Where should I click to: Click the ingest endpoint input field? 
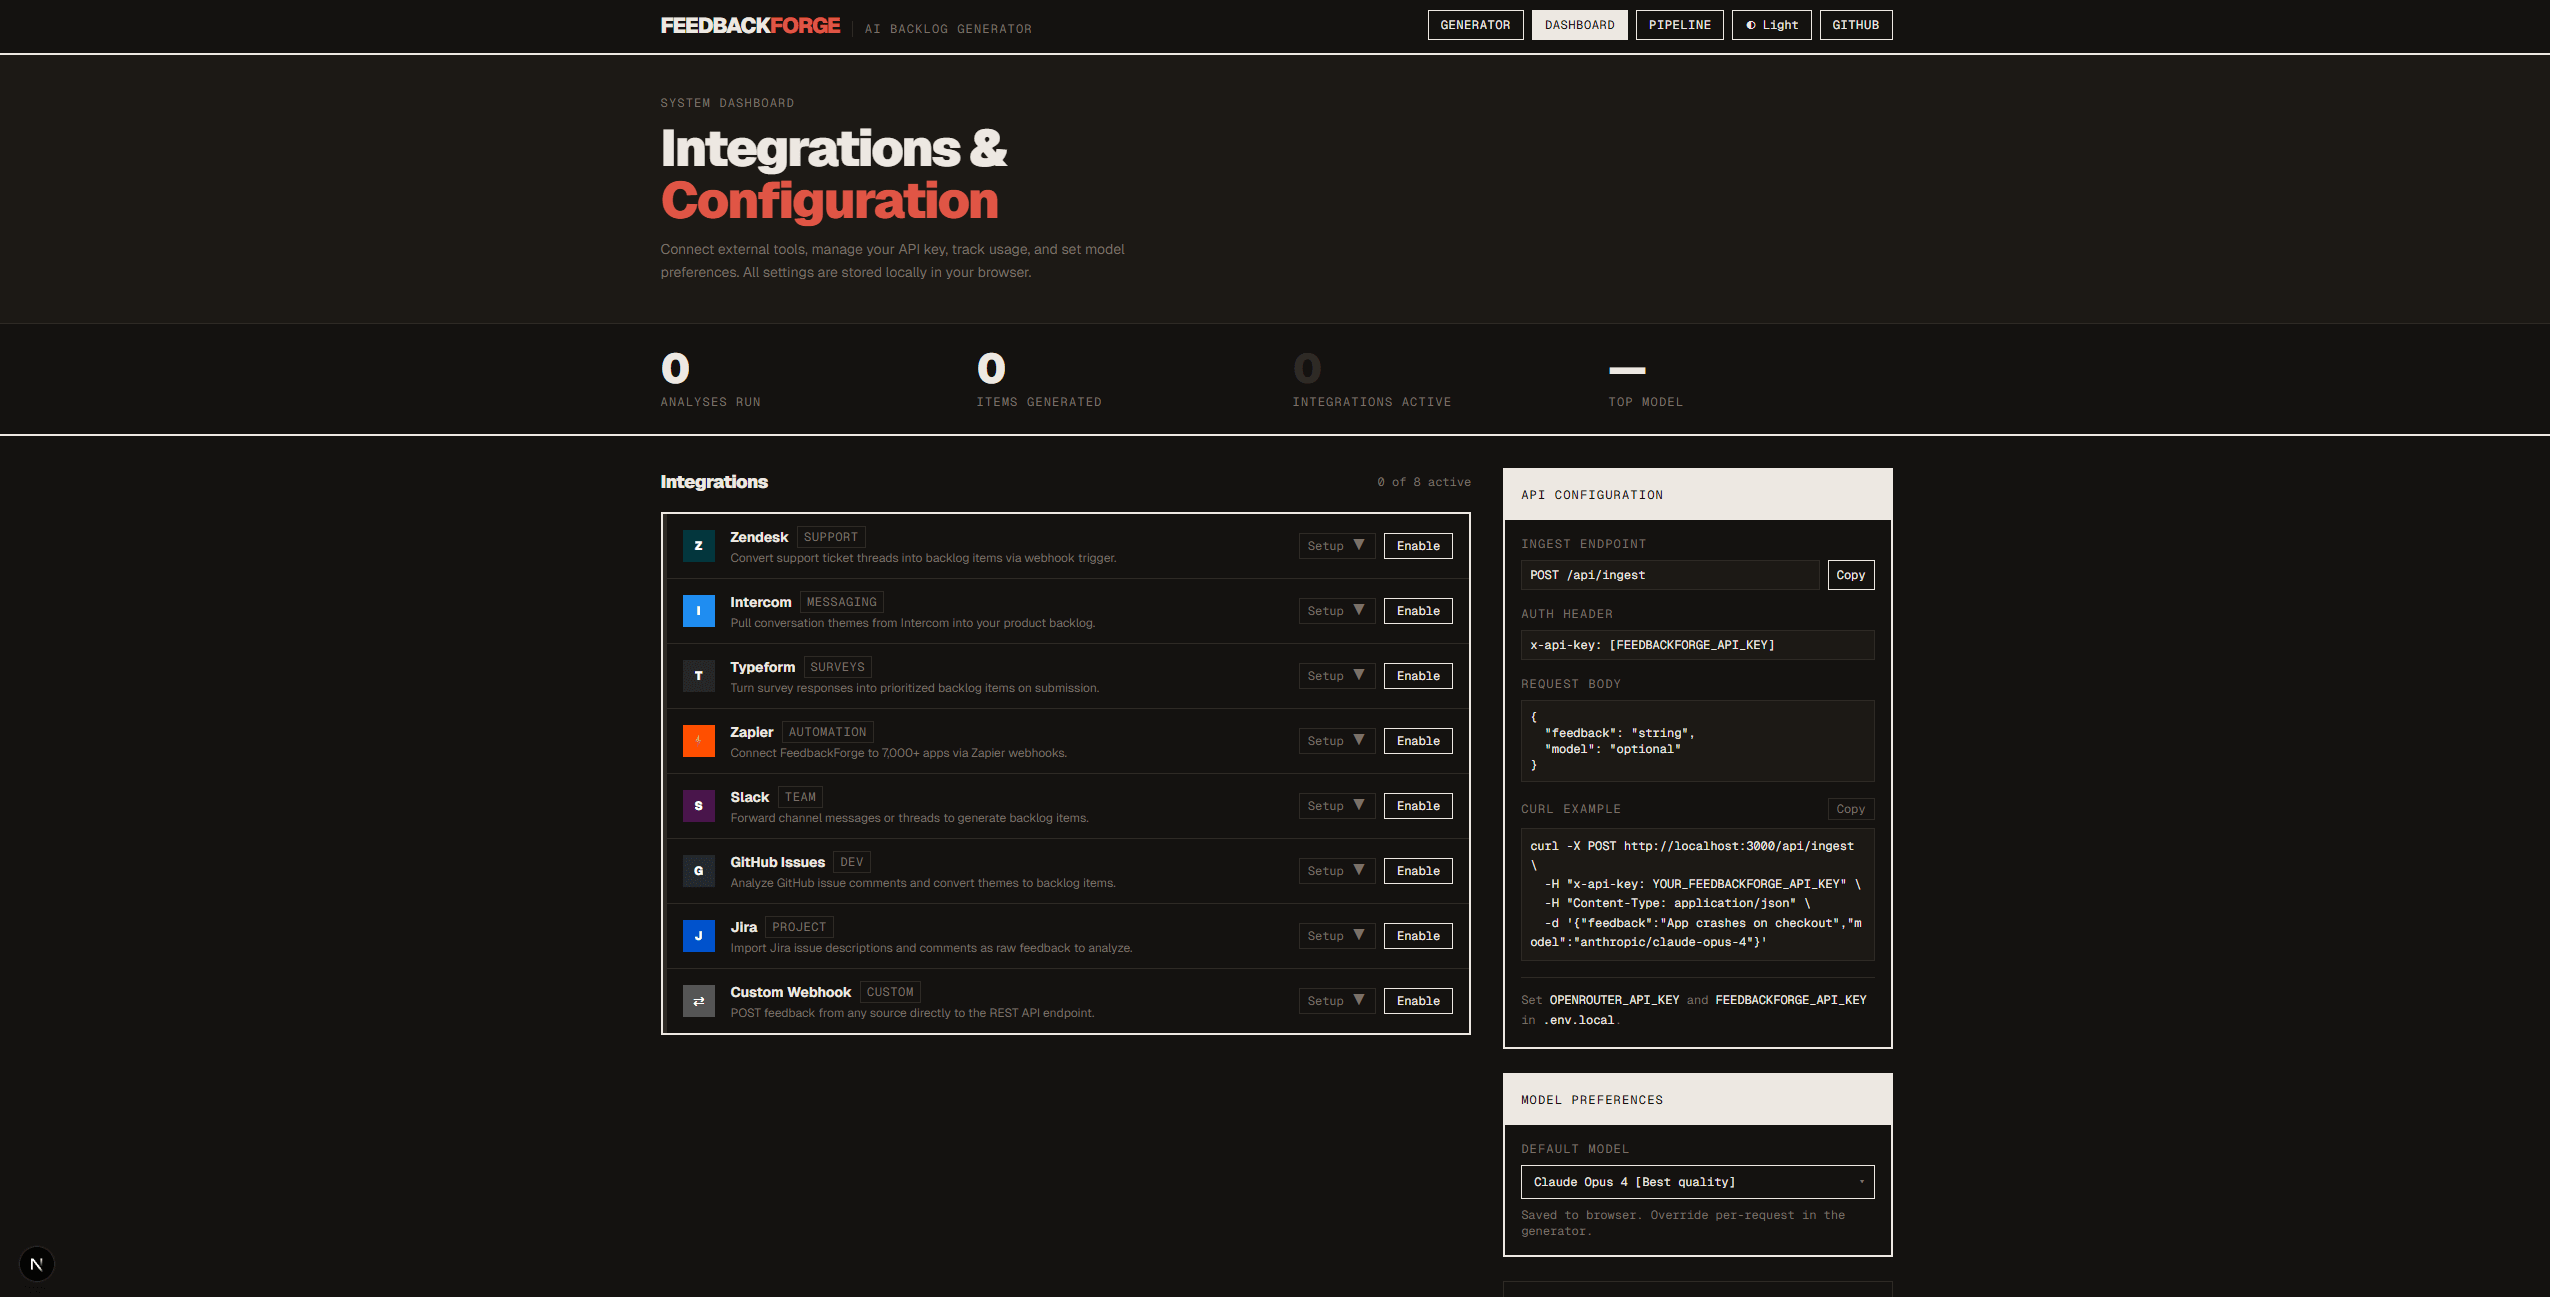click(x=1670, y=575)
